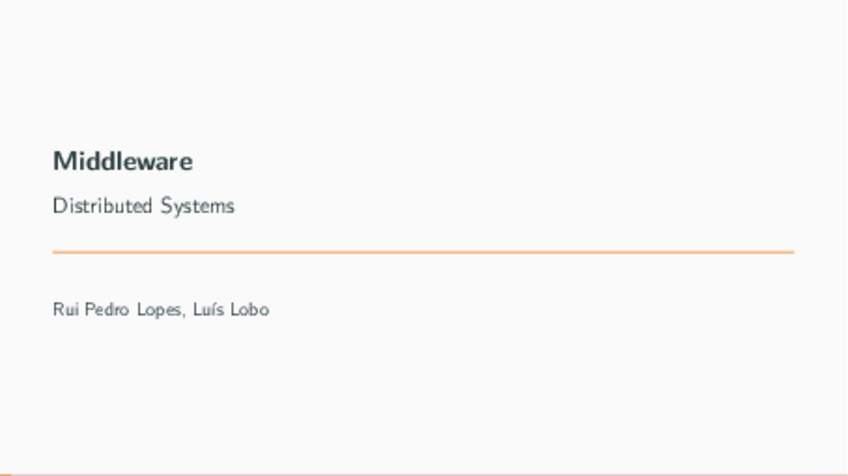Click the slide progress bar at the bottom
The height and width of the screenshot is (476, 848).
[424, 474]
